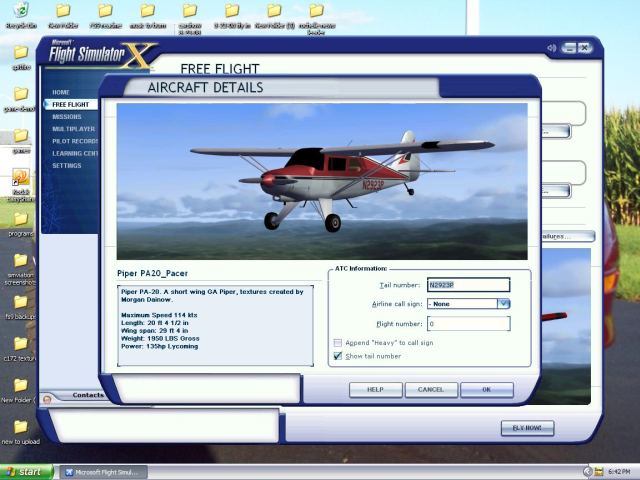Click FLY NOW! in Free Flight window

527,428
